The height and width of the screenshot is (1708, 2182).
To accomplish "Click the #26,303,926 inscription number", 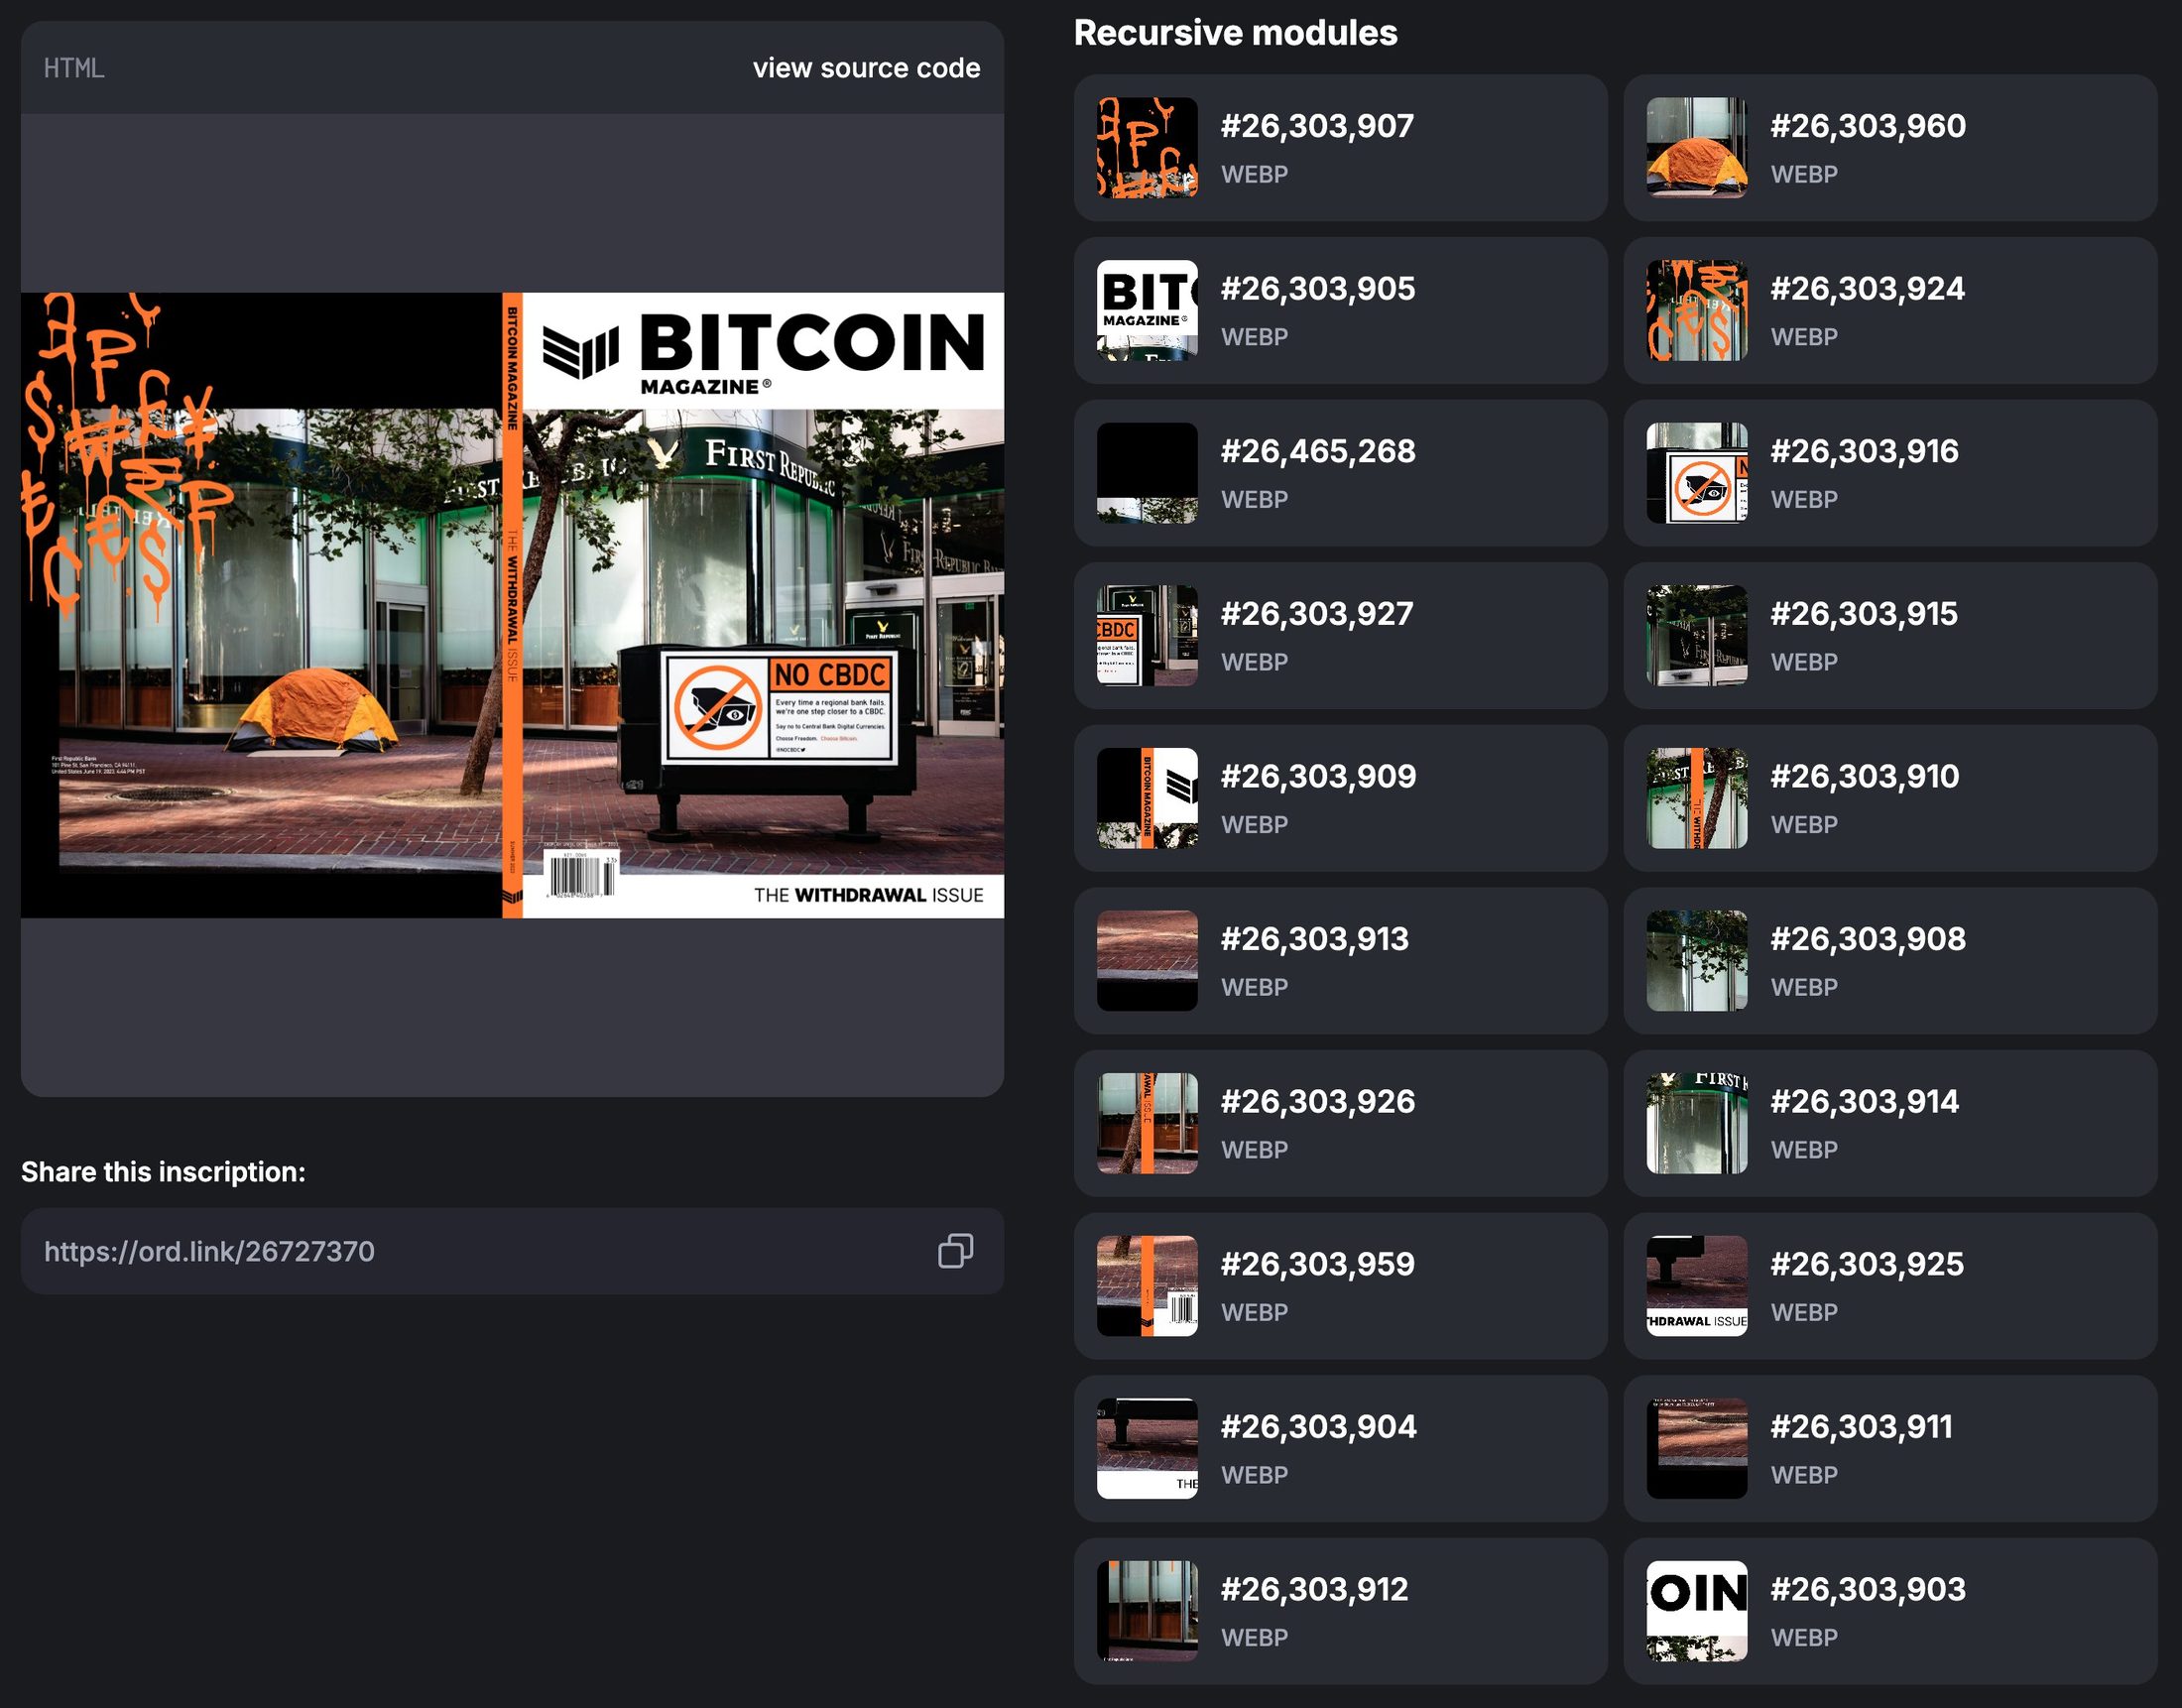I will pyautogui.click(x=1318, y=1102).
